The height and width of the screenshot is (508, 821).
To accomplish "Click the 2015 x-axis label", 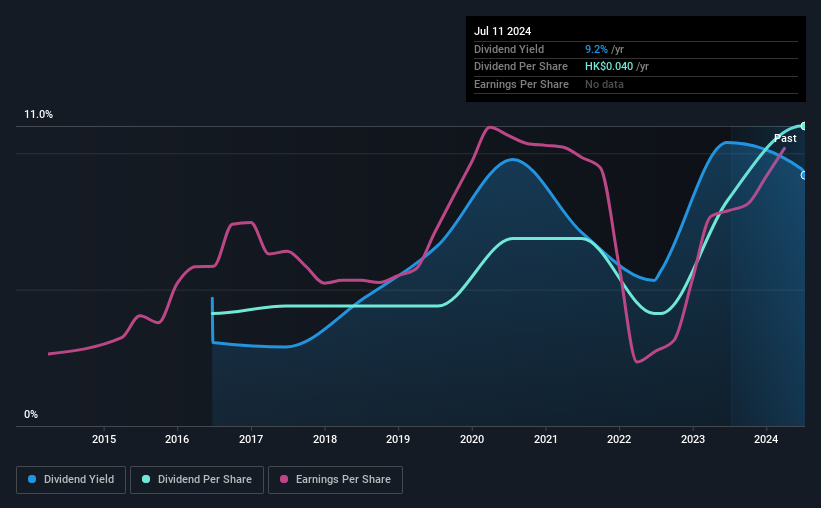I will [104, 439].
